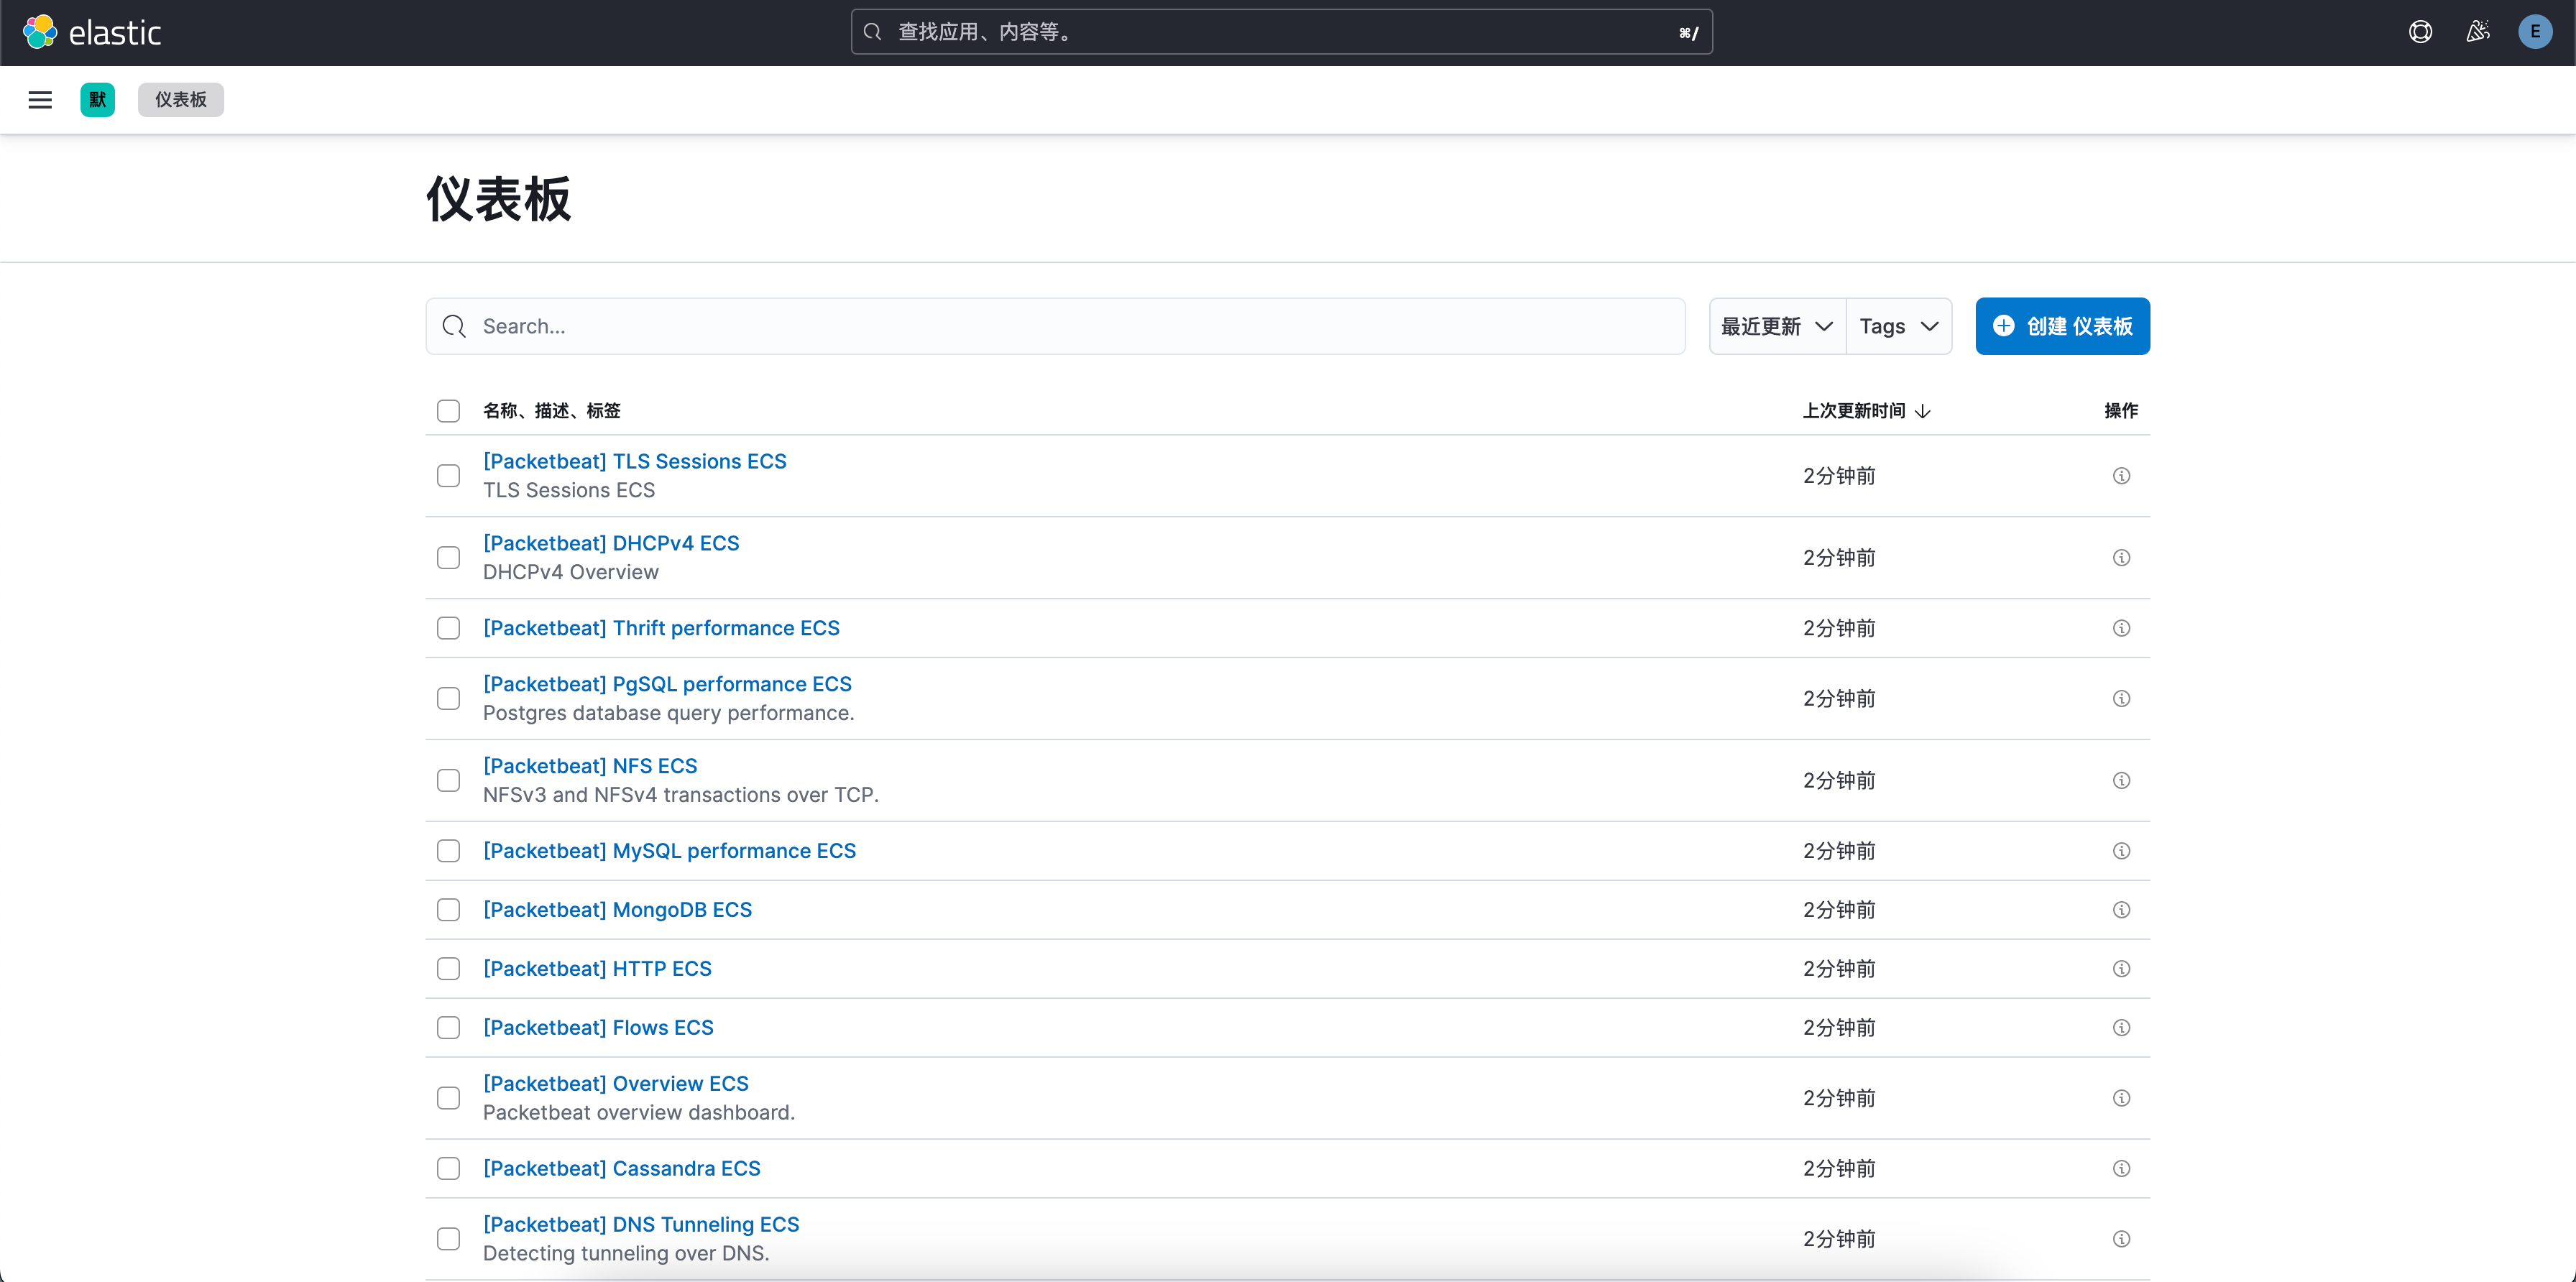Open the Elastic home logo

click(x=92, y=32)
